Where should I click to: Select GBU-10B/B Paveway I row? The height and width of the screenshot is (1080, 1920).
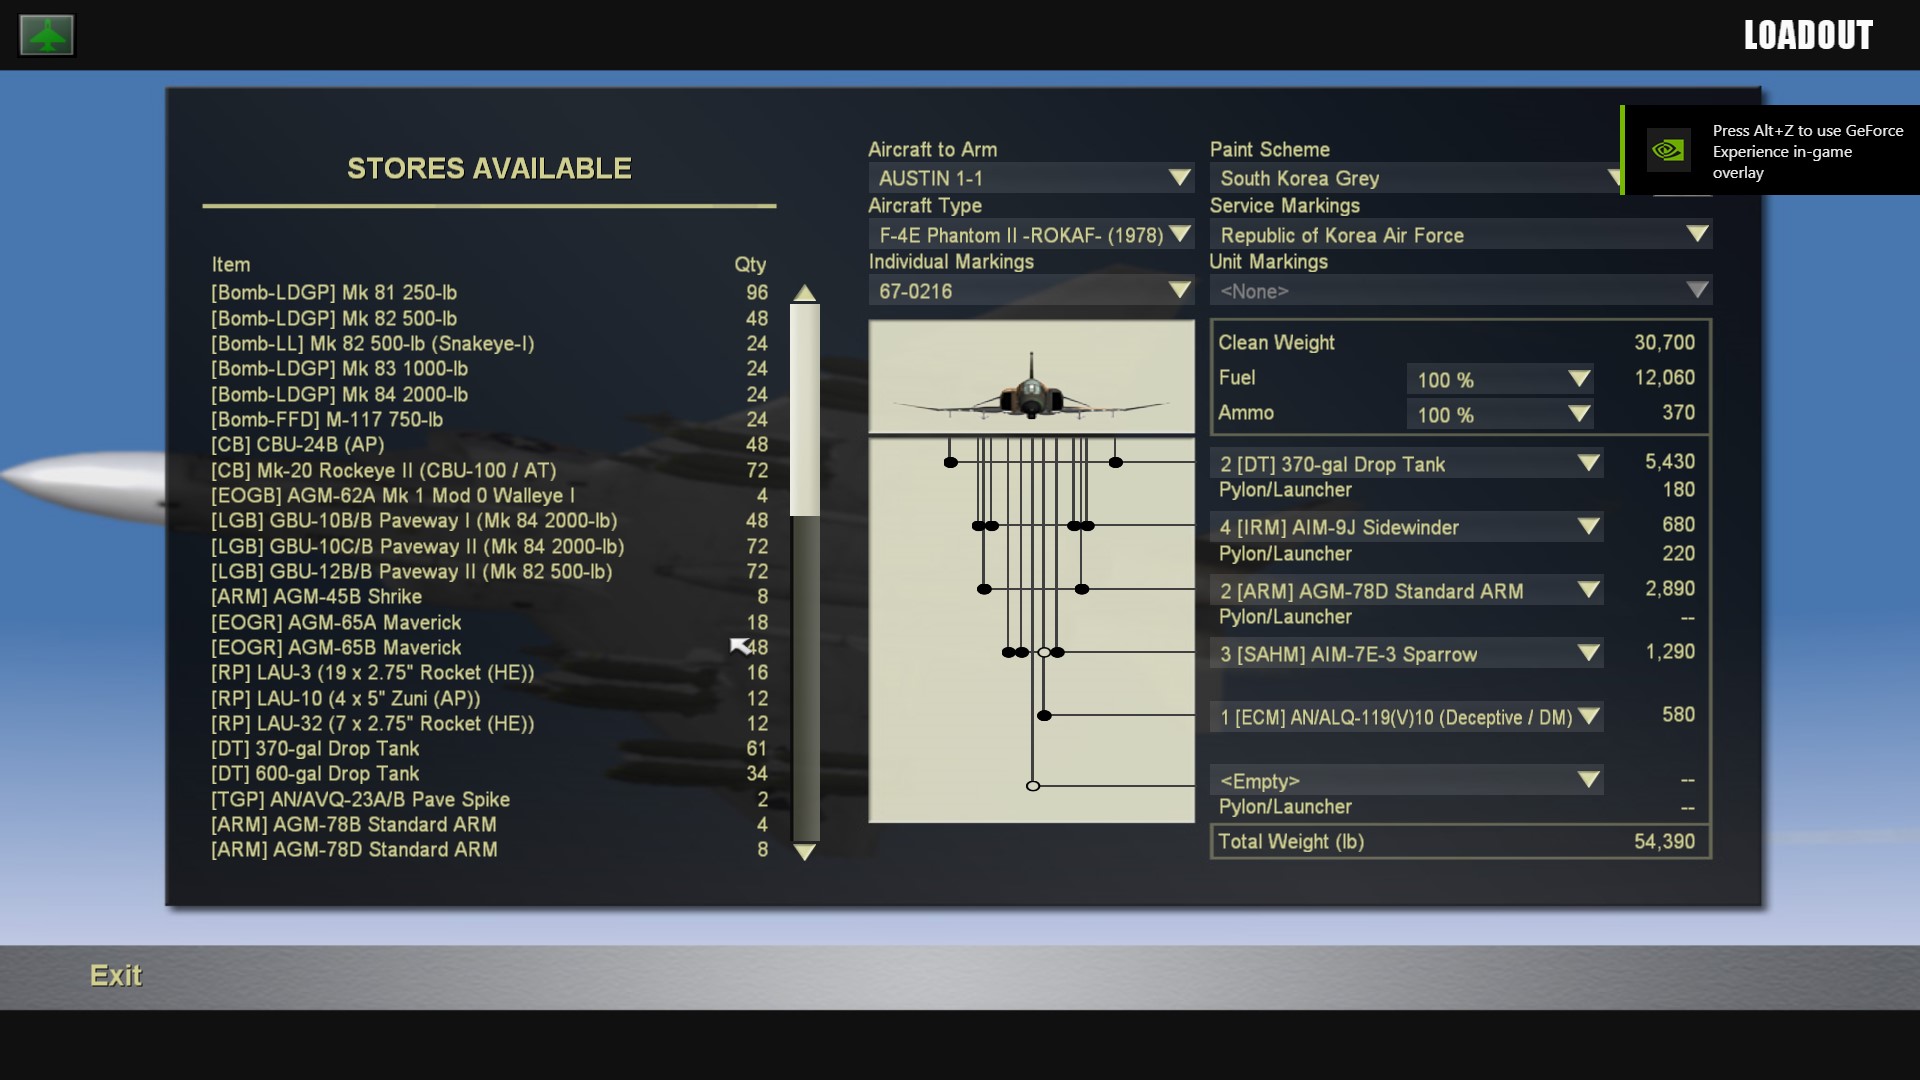[490, 521]
